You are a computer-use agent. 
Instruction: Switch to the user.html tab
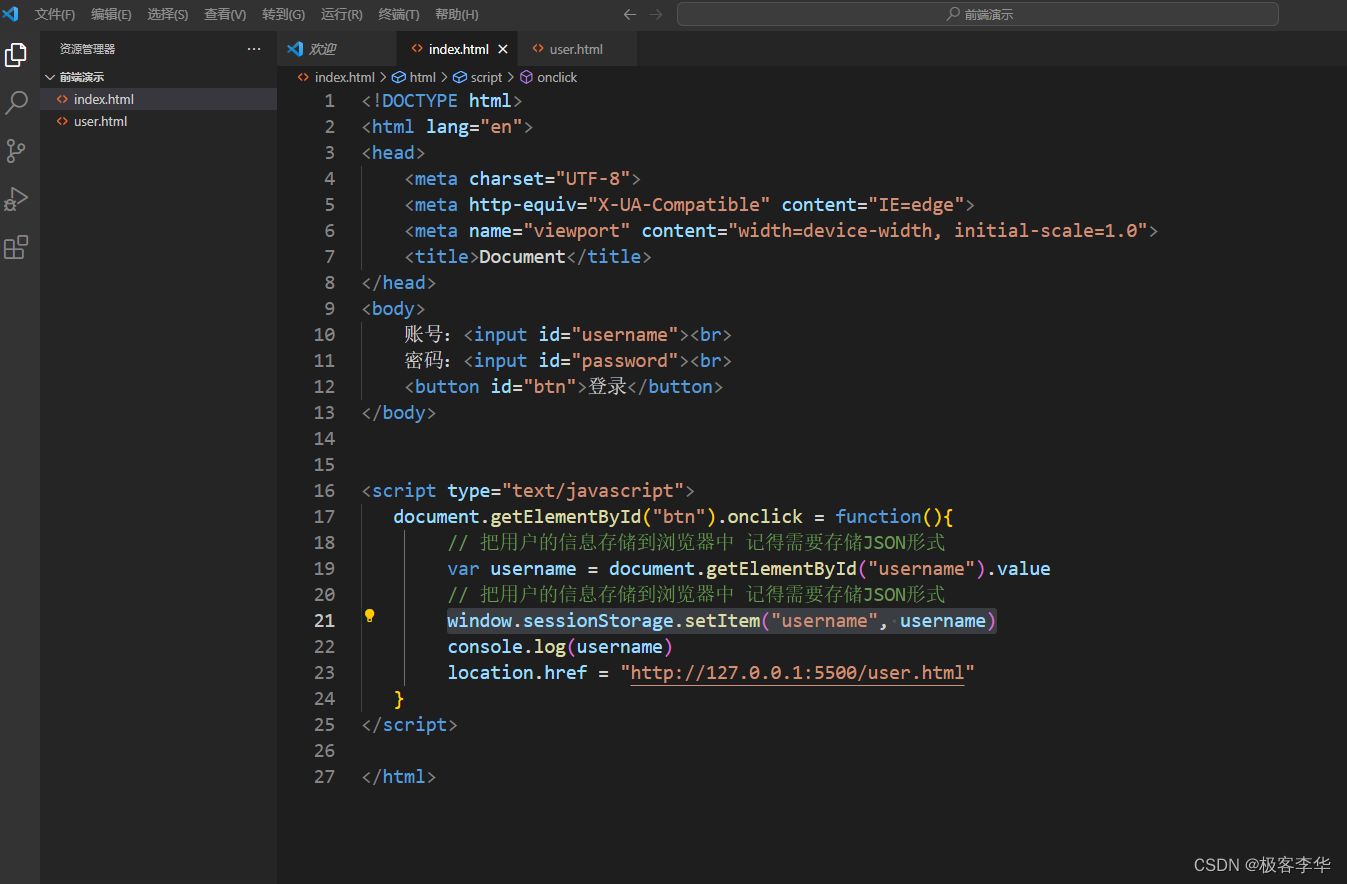click(x=576, y=49)
